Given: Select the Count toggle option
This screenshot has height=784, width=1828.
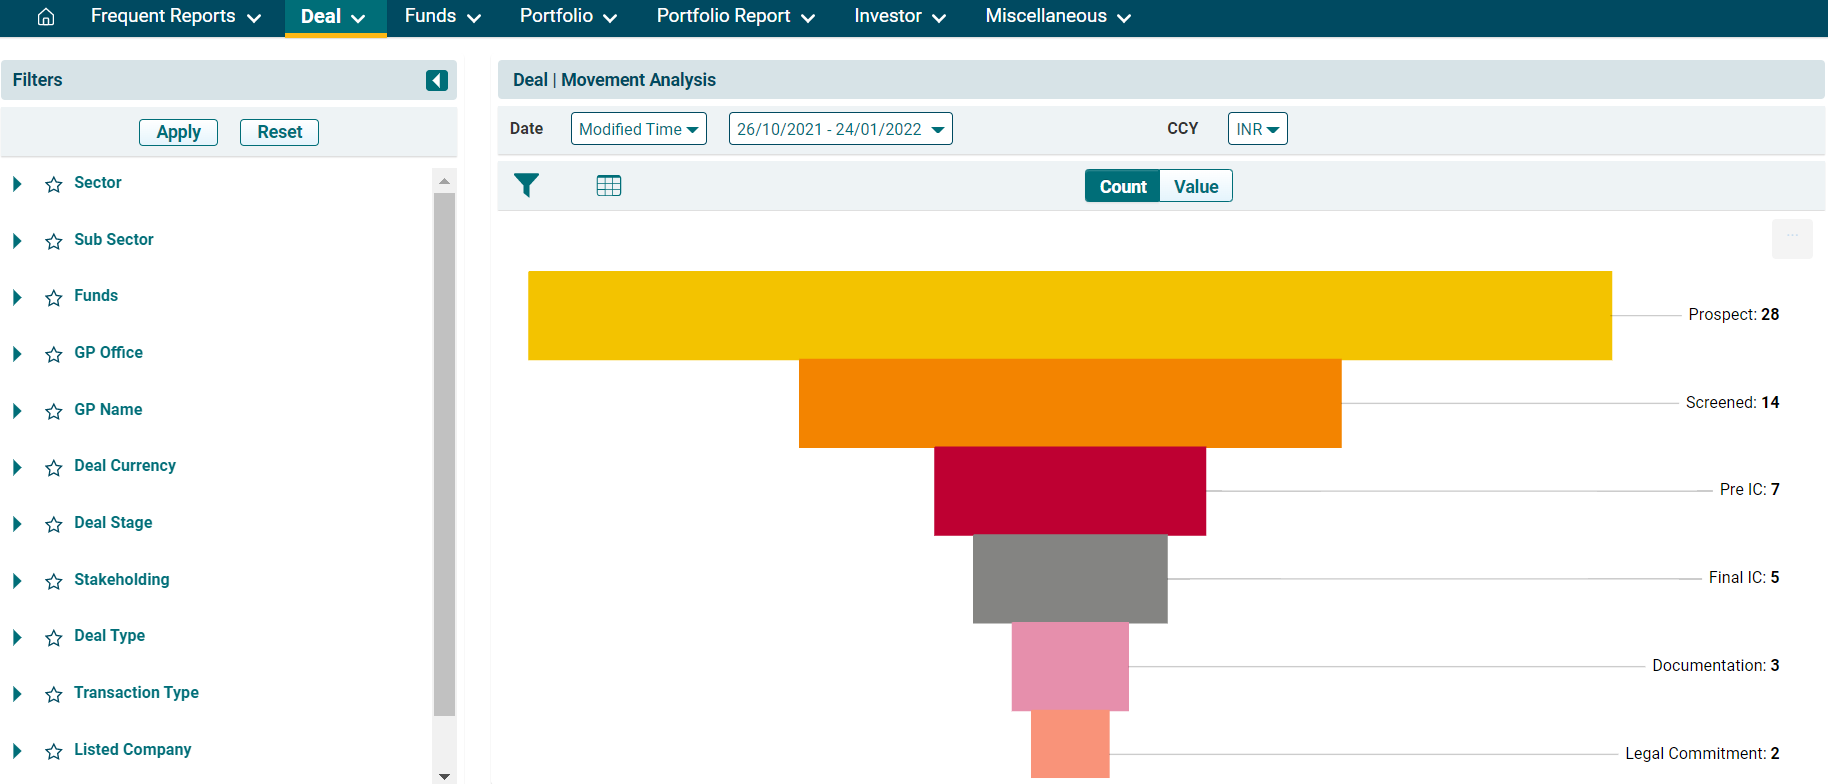Looking at the screenshot, I should [x=1122, y=186].
